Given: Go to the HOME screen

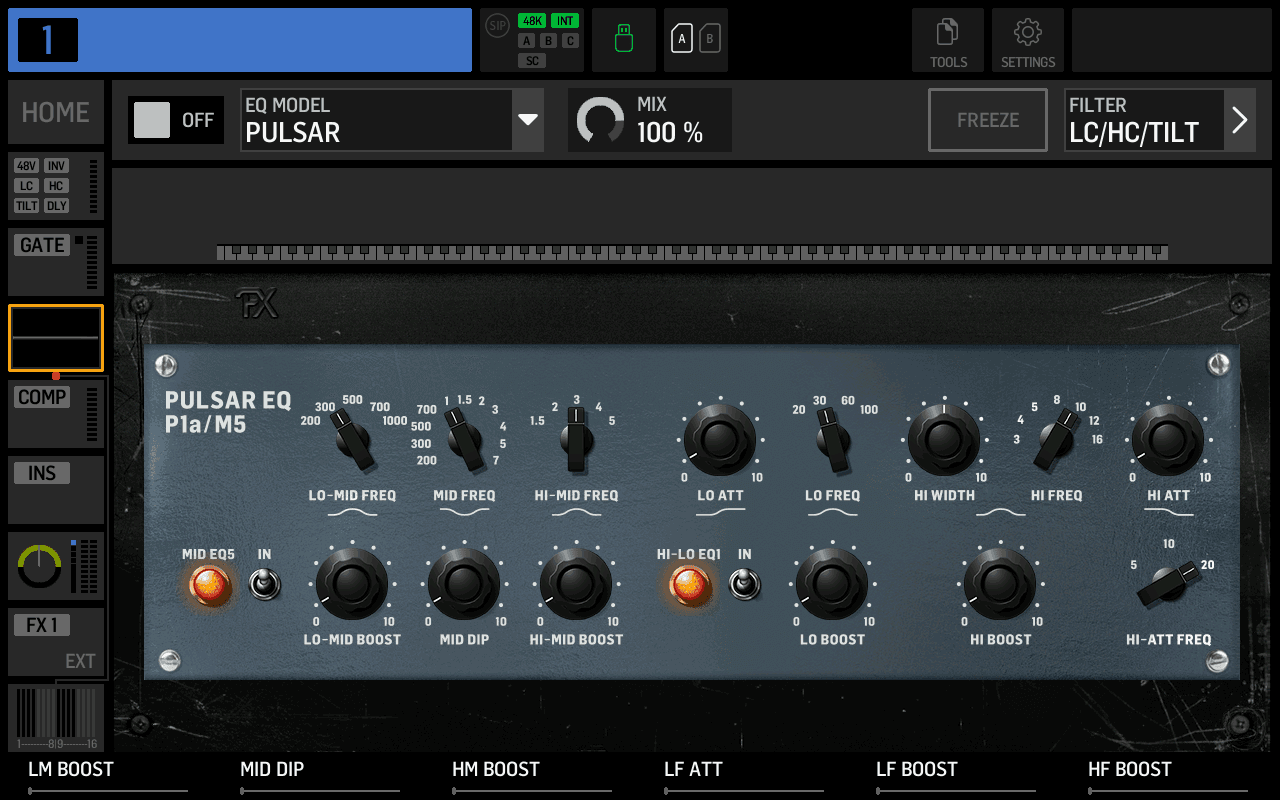Looking at the screenshot, I should point(56,112).
